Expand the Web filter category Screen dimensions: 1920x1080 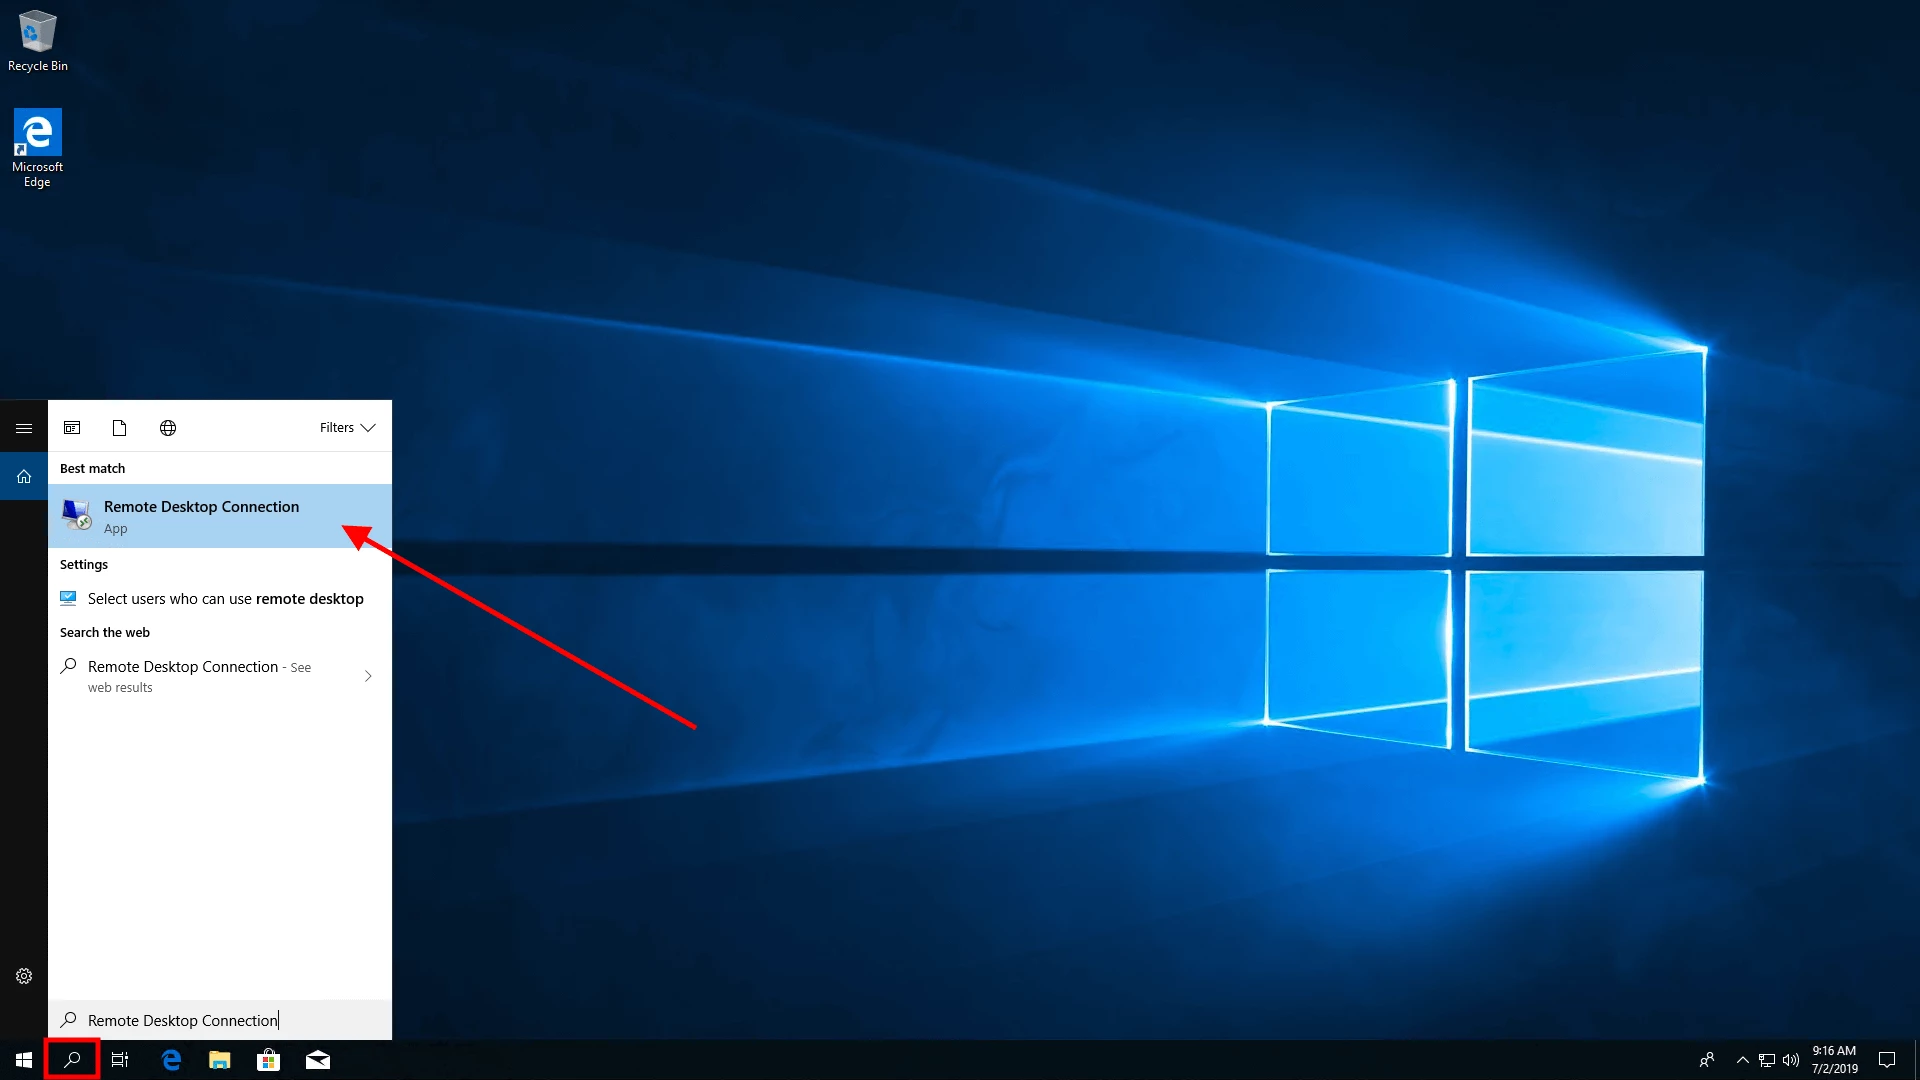[167, 427]
